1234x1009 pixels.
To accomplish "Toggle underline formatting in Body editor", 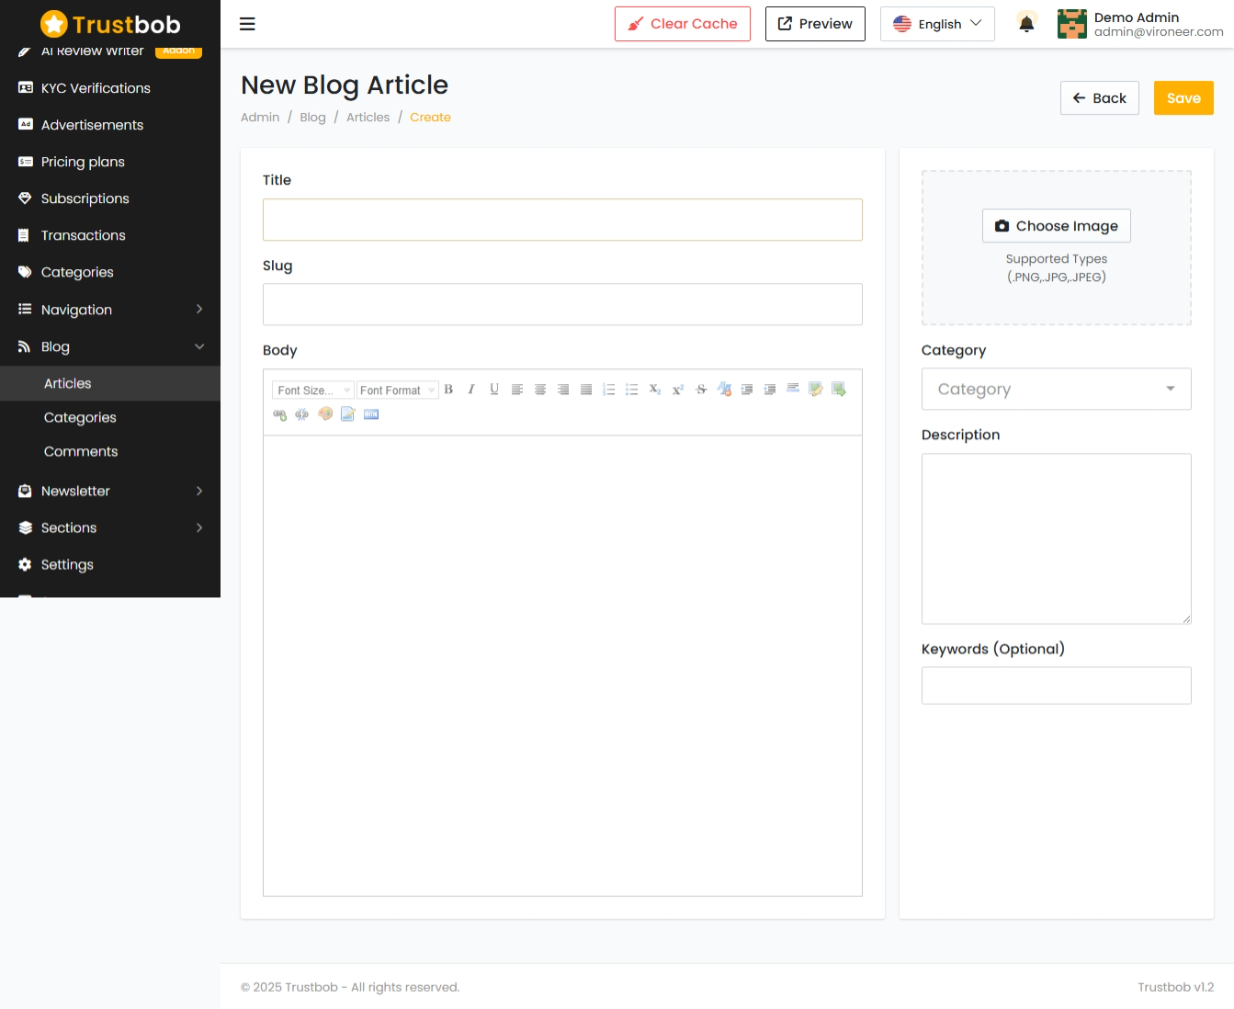I will (x=494, y=389).
